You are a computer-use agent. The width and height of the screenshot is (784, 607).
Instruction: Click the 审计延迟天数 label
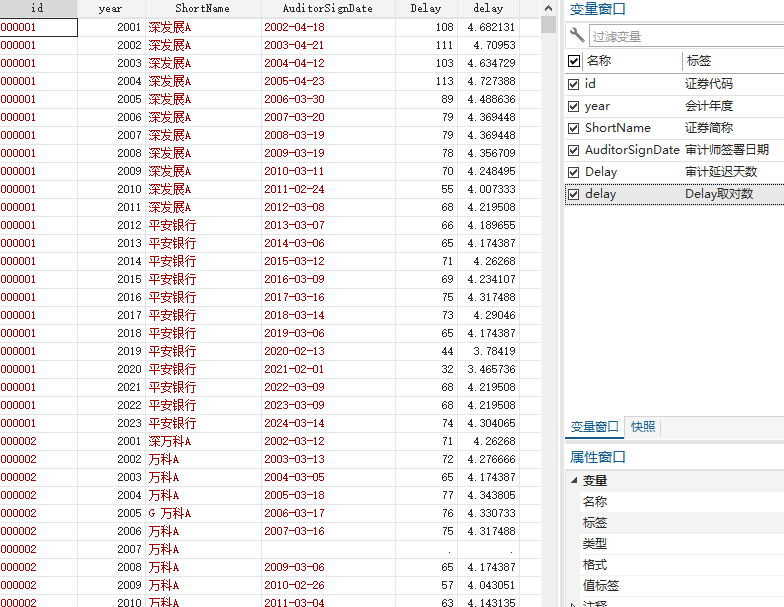pos(720,172)
